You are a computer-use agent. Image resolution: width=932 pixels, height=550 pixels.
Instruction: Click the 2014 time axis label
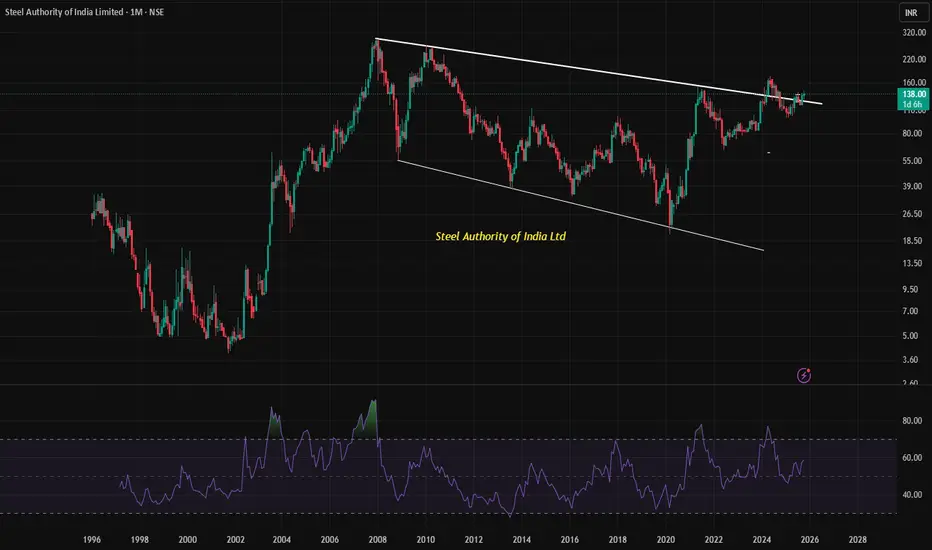pyautogui.click(x=522, y=540)
